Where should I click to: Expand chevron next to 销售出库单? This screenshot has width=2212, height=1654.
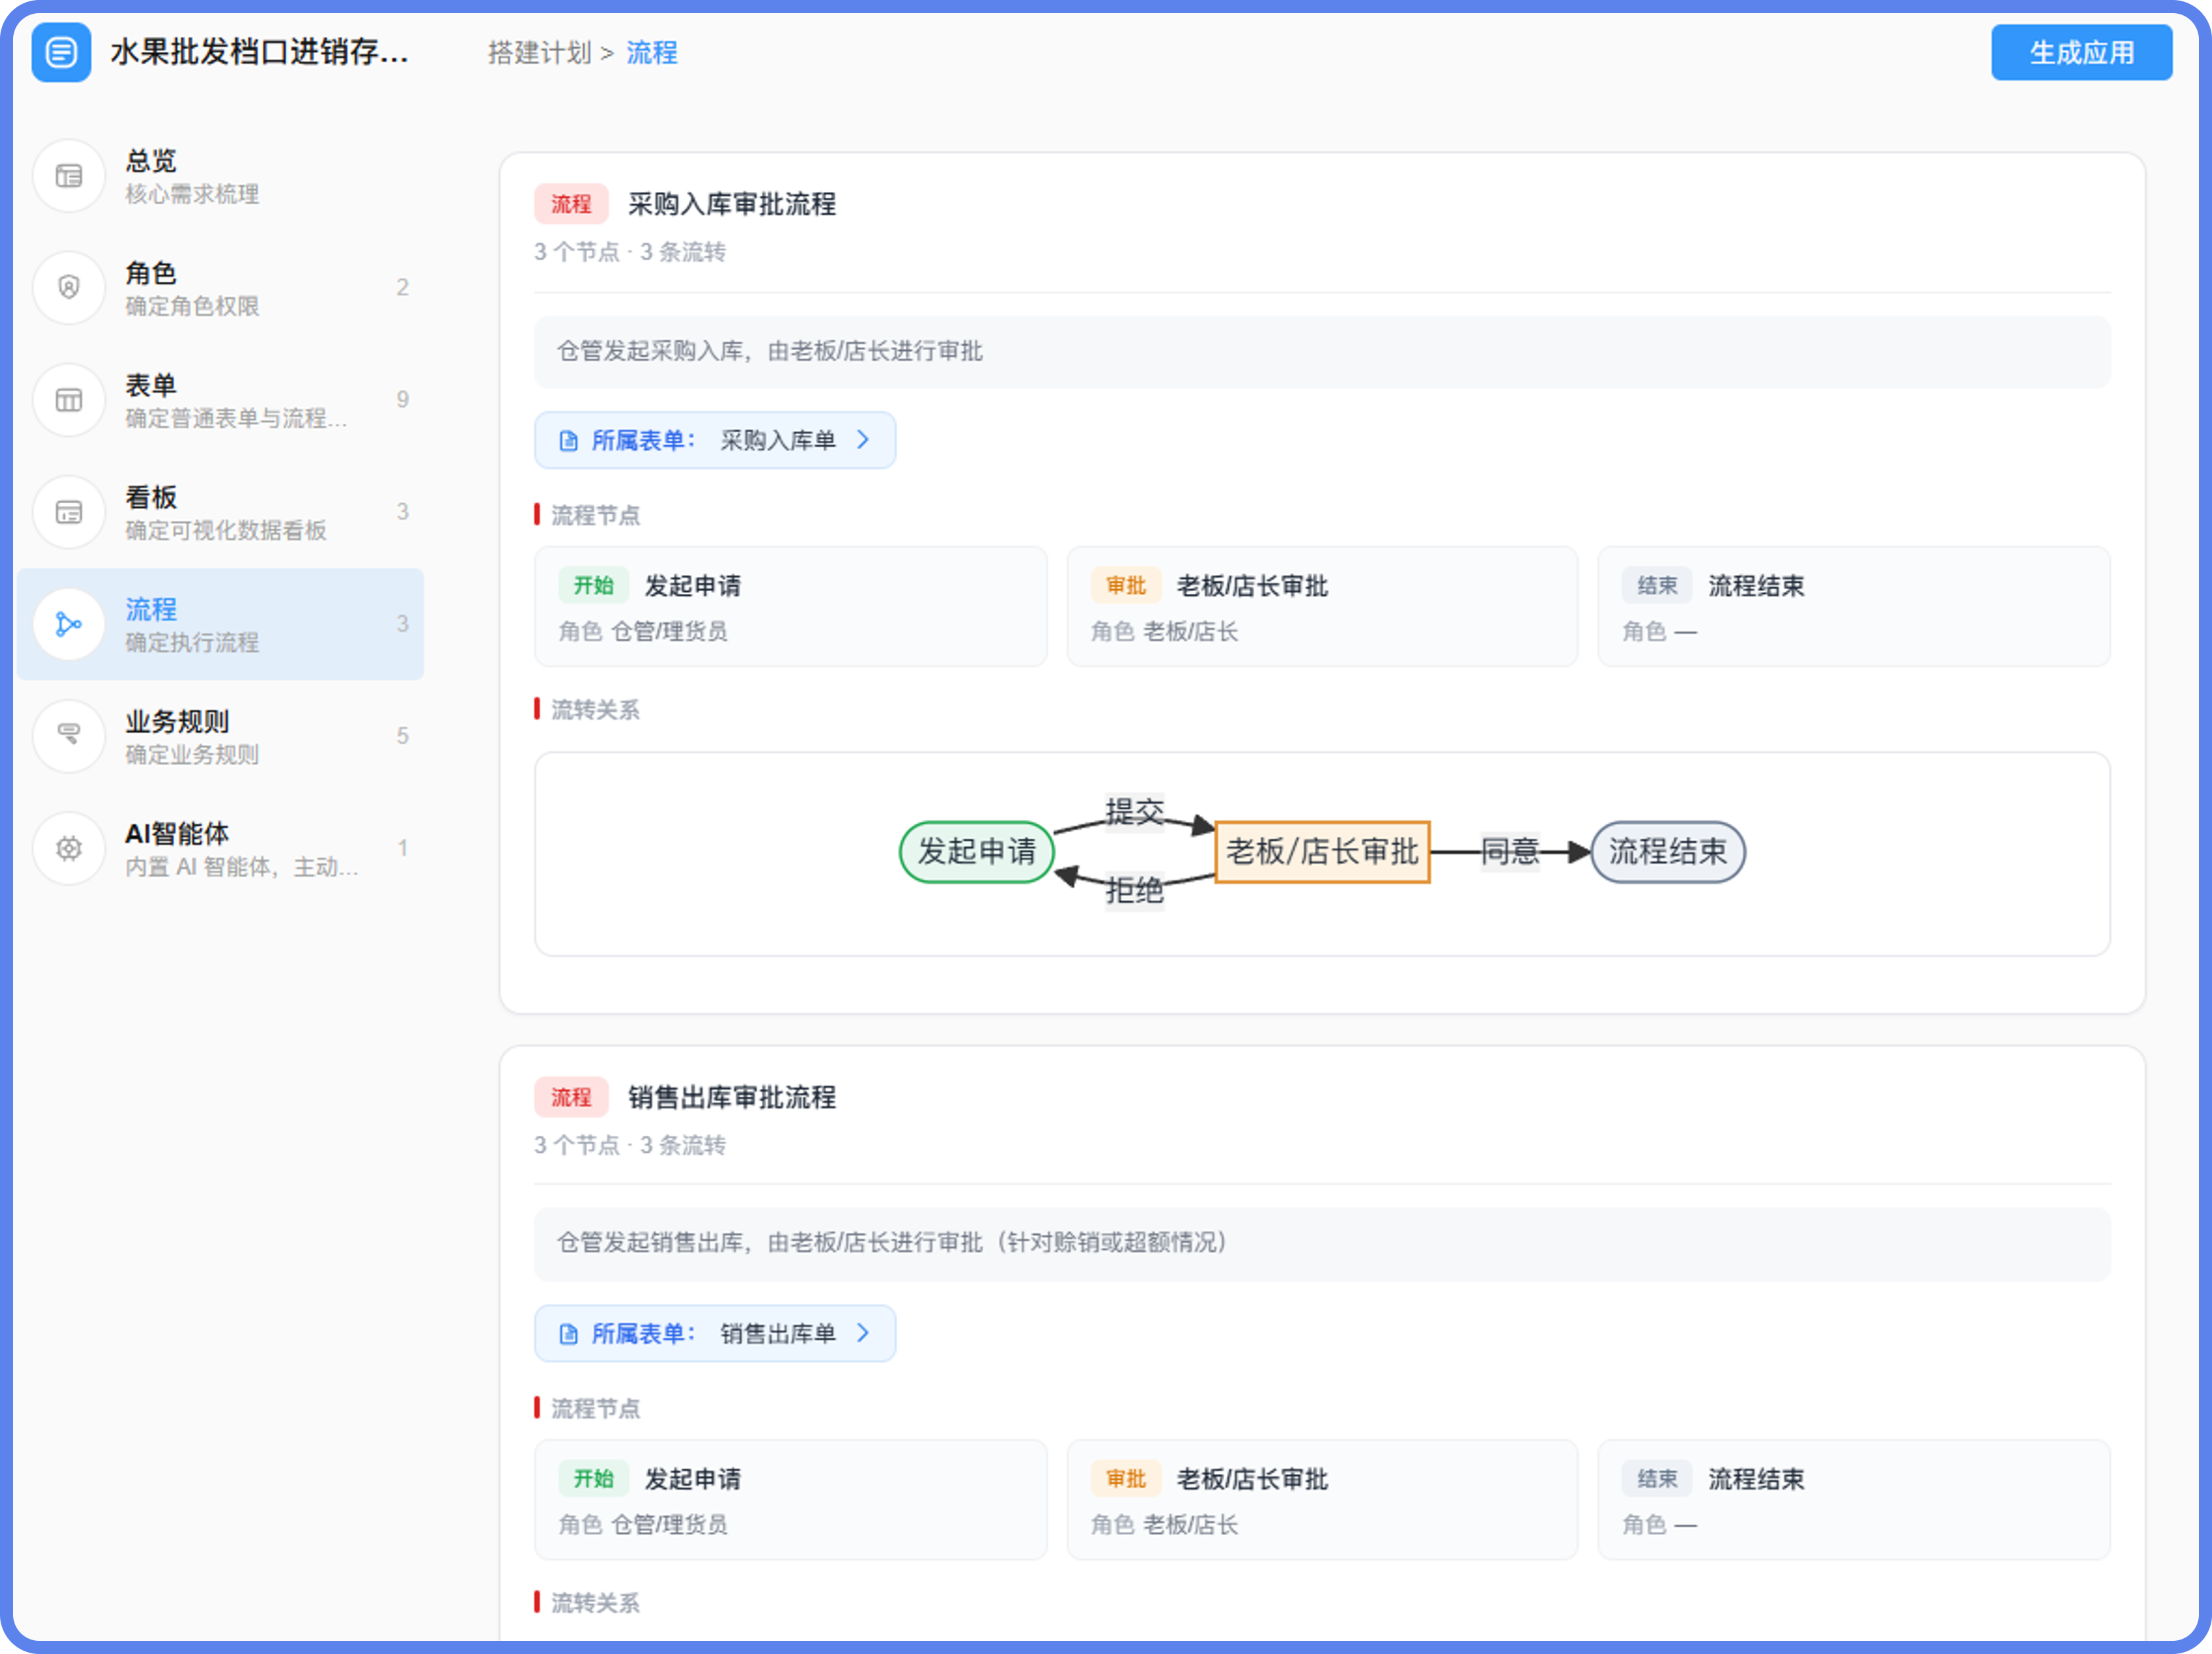tap(863, 1333)
